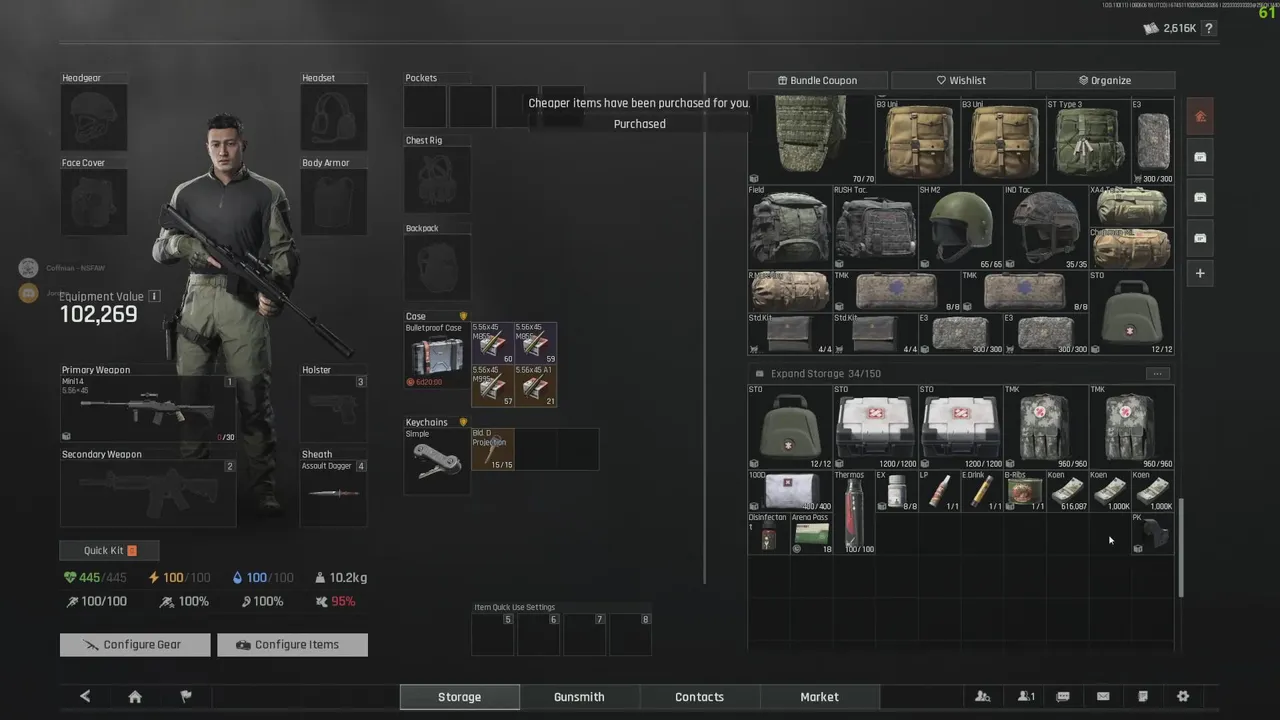Select the Arena Pass item
The width and height of the screenshot is (1280, 720).
811,534
